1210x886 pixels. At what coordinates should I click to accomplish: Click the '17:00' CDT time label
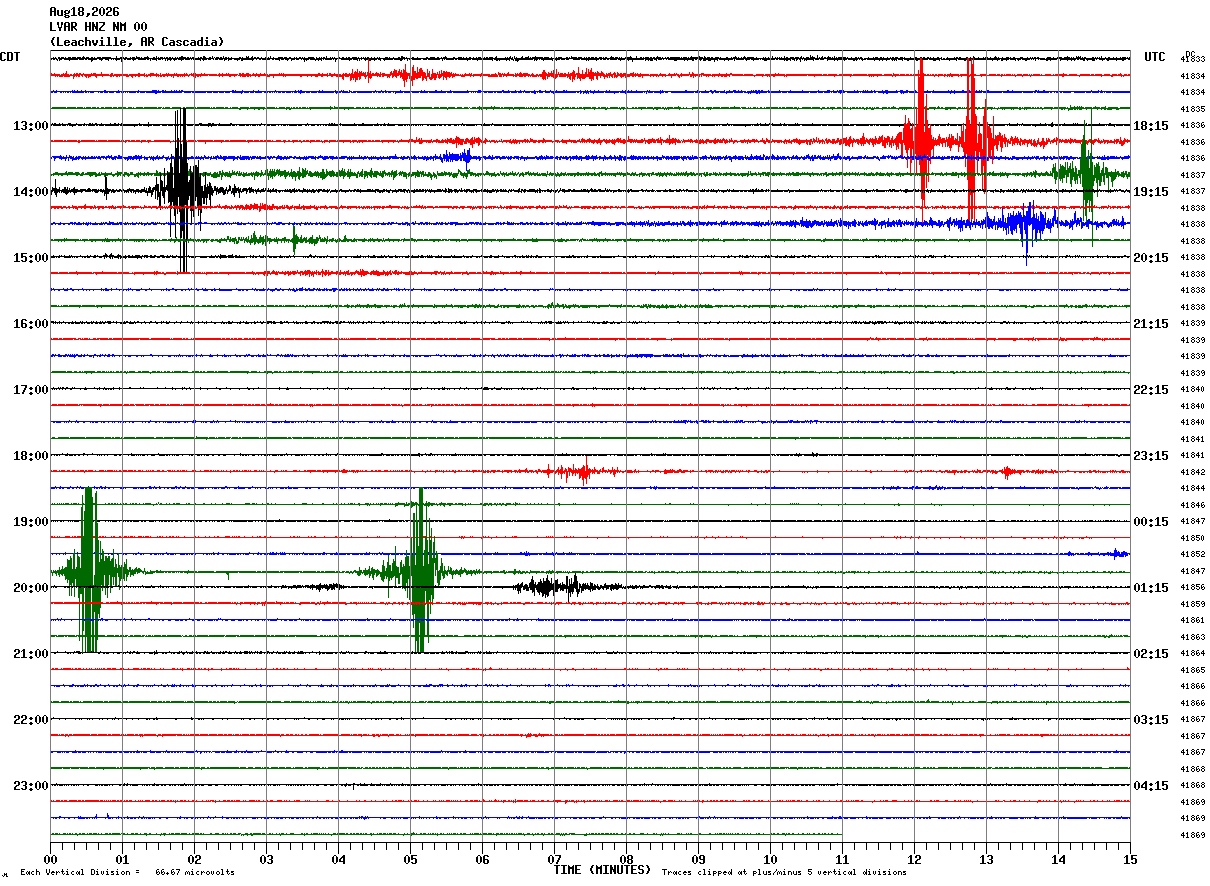31,390
